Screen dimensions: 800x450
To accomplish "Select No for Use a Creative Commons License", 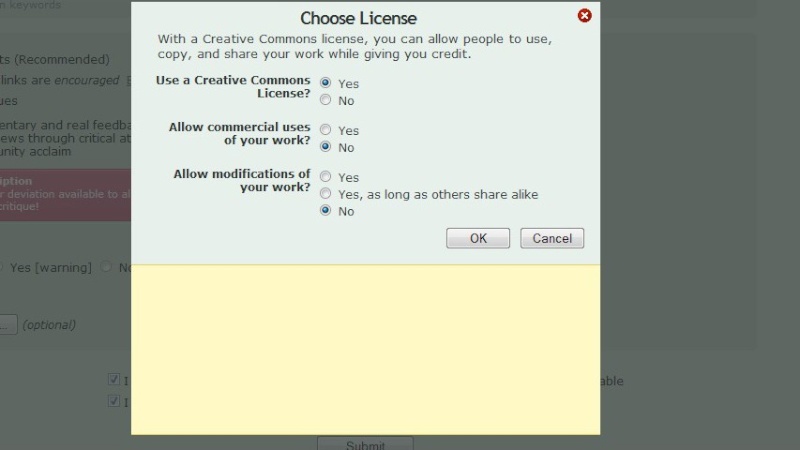I will coord(326,100).
